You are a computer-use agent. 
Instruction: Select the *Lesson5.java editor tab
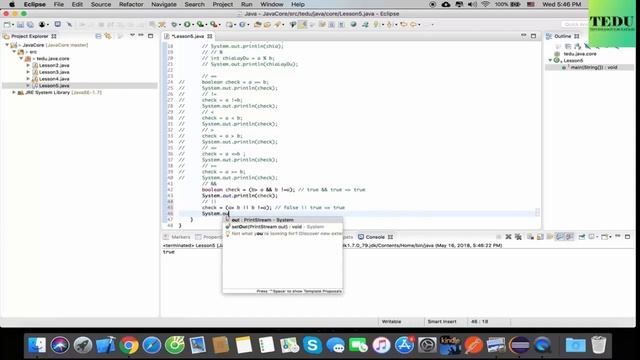188,36
